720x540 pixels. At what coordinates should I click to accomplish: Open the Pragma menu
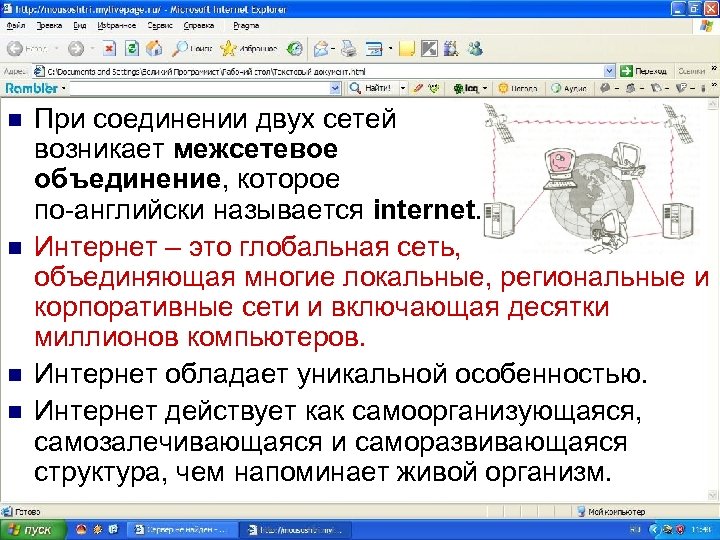246,25
